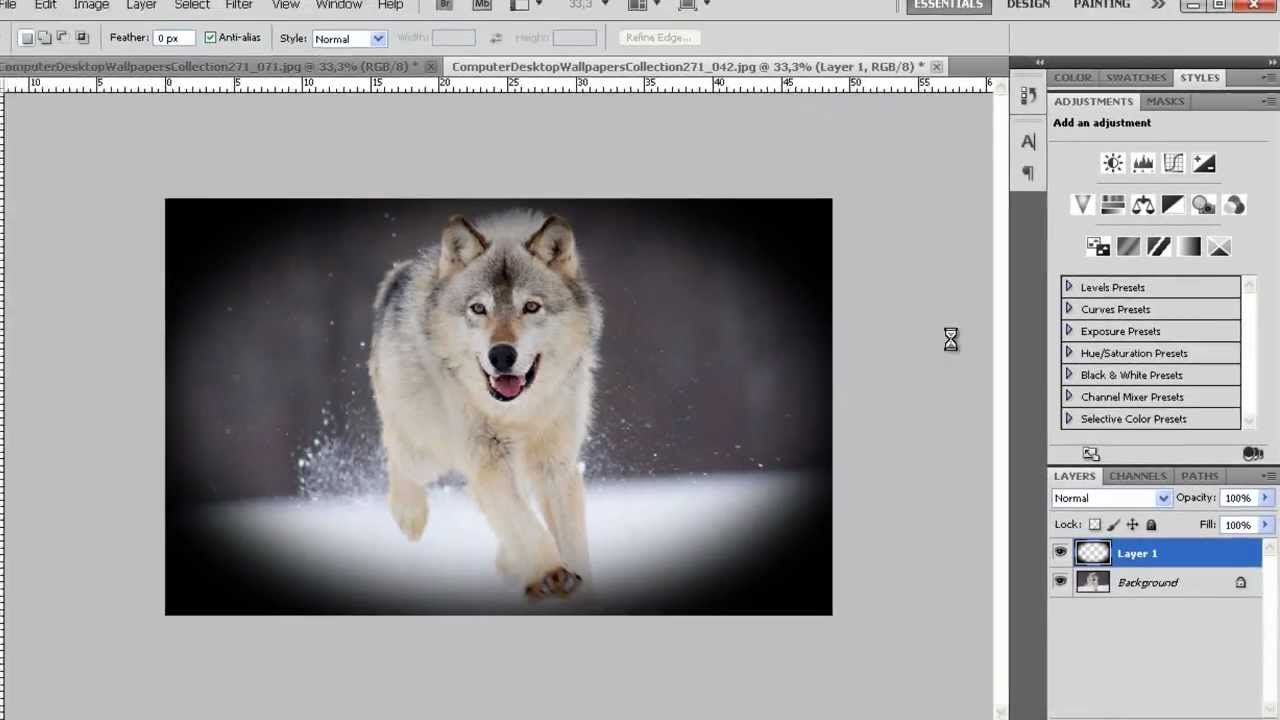Click the Feather input field
The width and height of the screenshot is (1280, 720).
[x=175, y=38]
